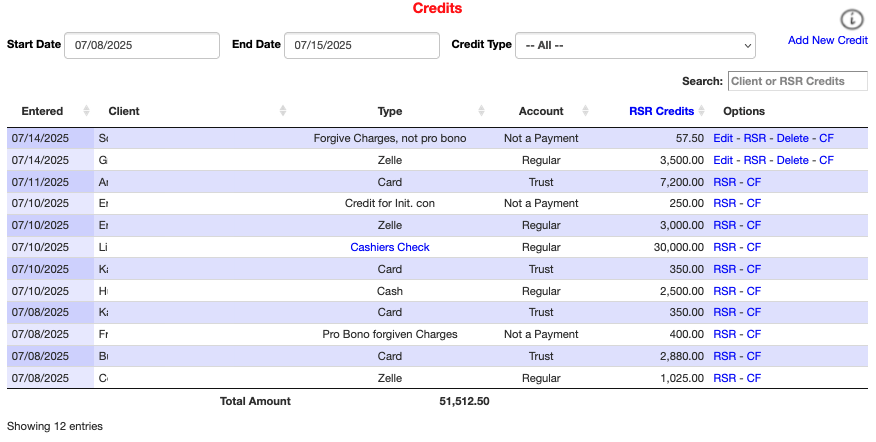
Task: Open CF for the 1,025.00 Zelle credit
Action: [x=754, y=378]
